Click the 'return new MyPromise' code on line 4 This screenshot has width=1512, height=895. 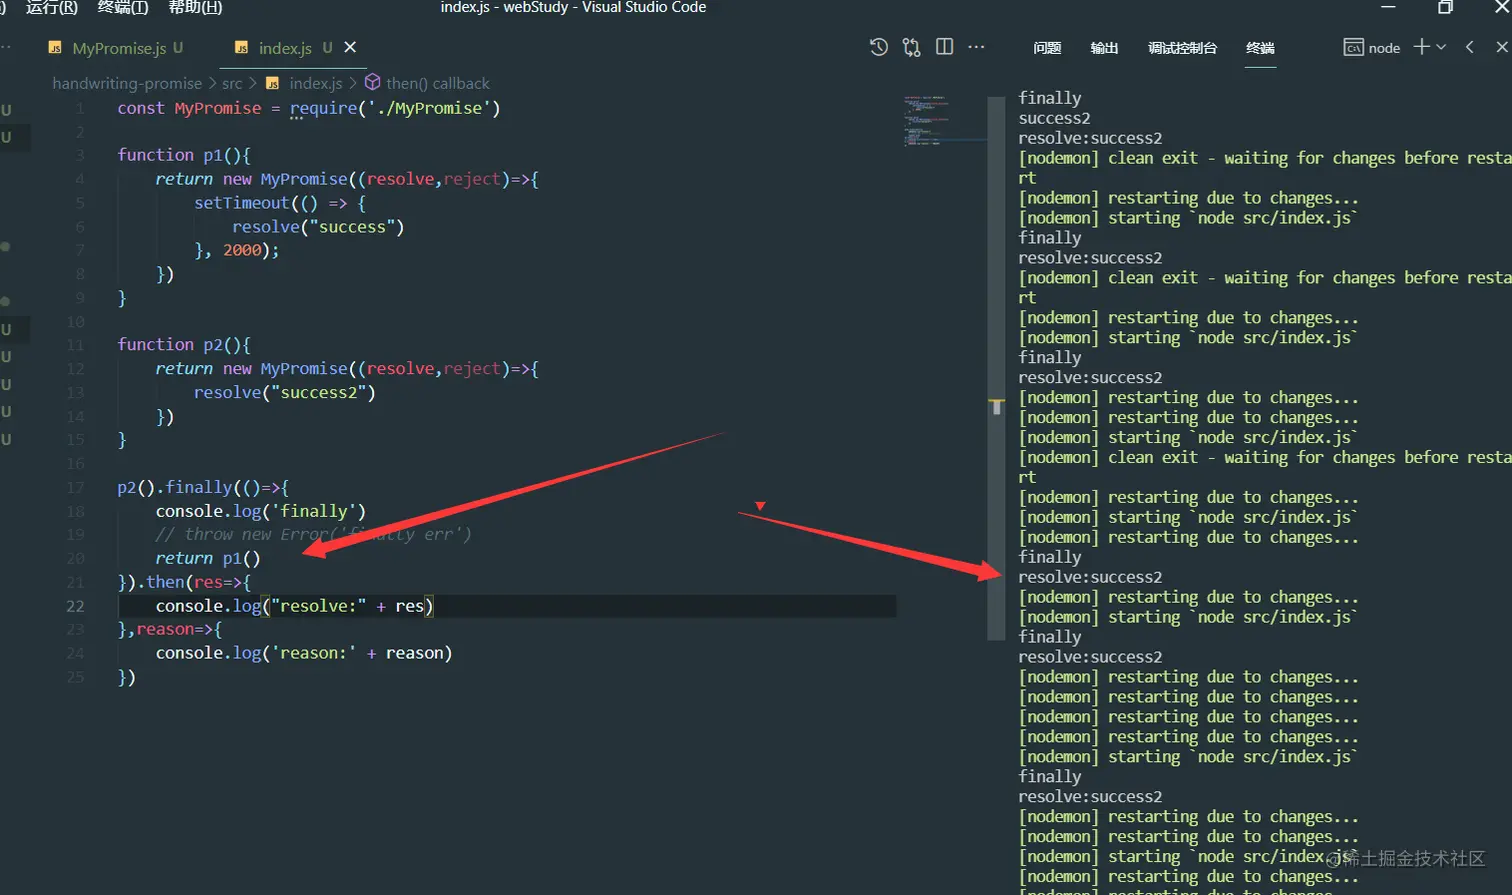(x=347, y=179)
